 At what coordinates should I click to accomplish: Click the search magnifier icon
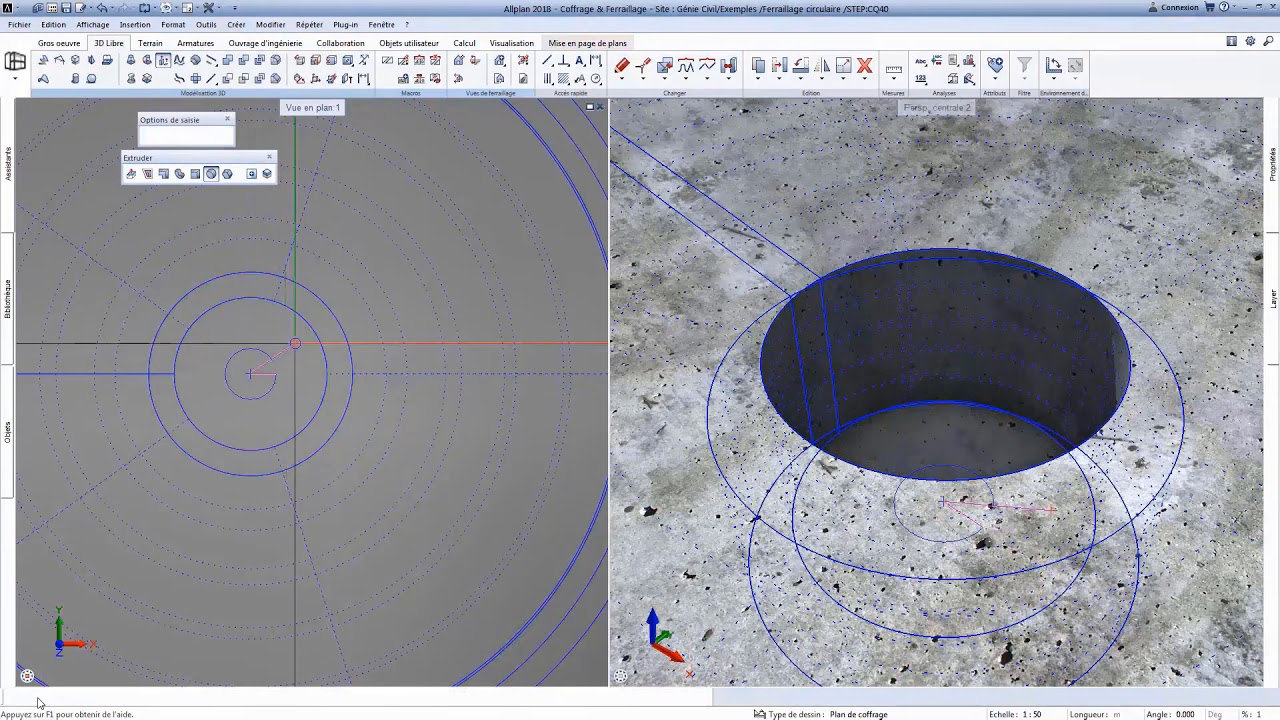tap(1268, 41)
